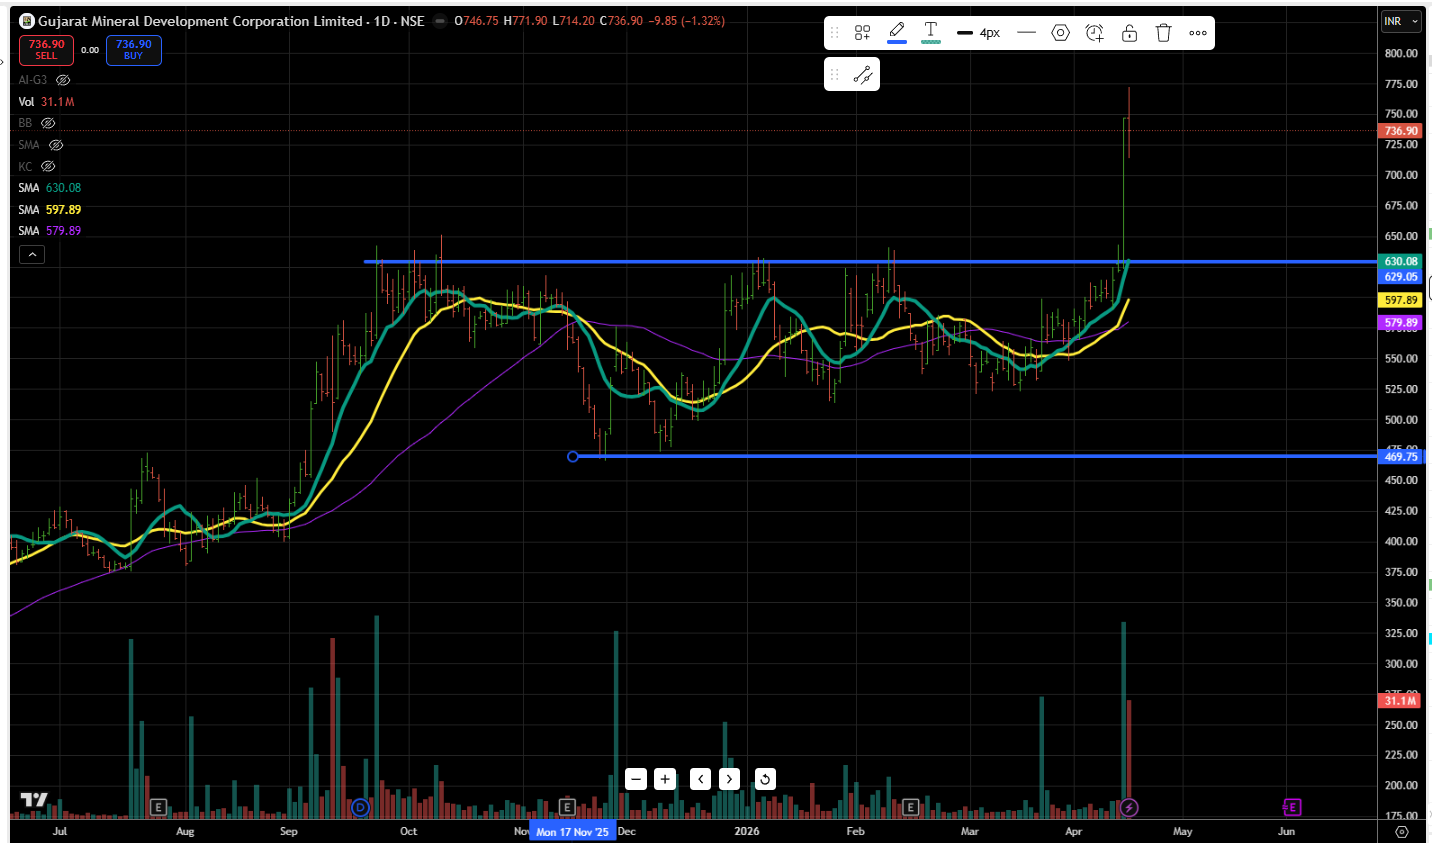
Task: Delete the drawing using trash icon
Action: tap(1163, 33)
